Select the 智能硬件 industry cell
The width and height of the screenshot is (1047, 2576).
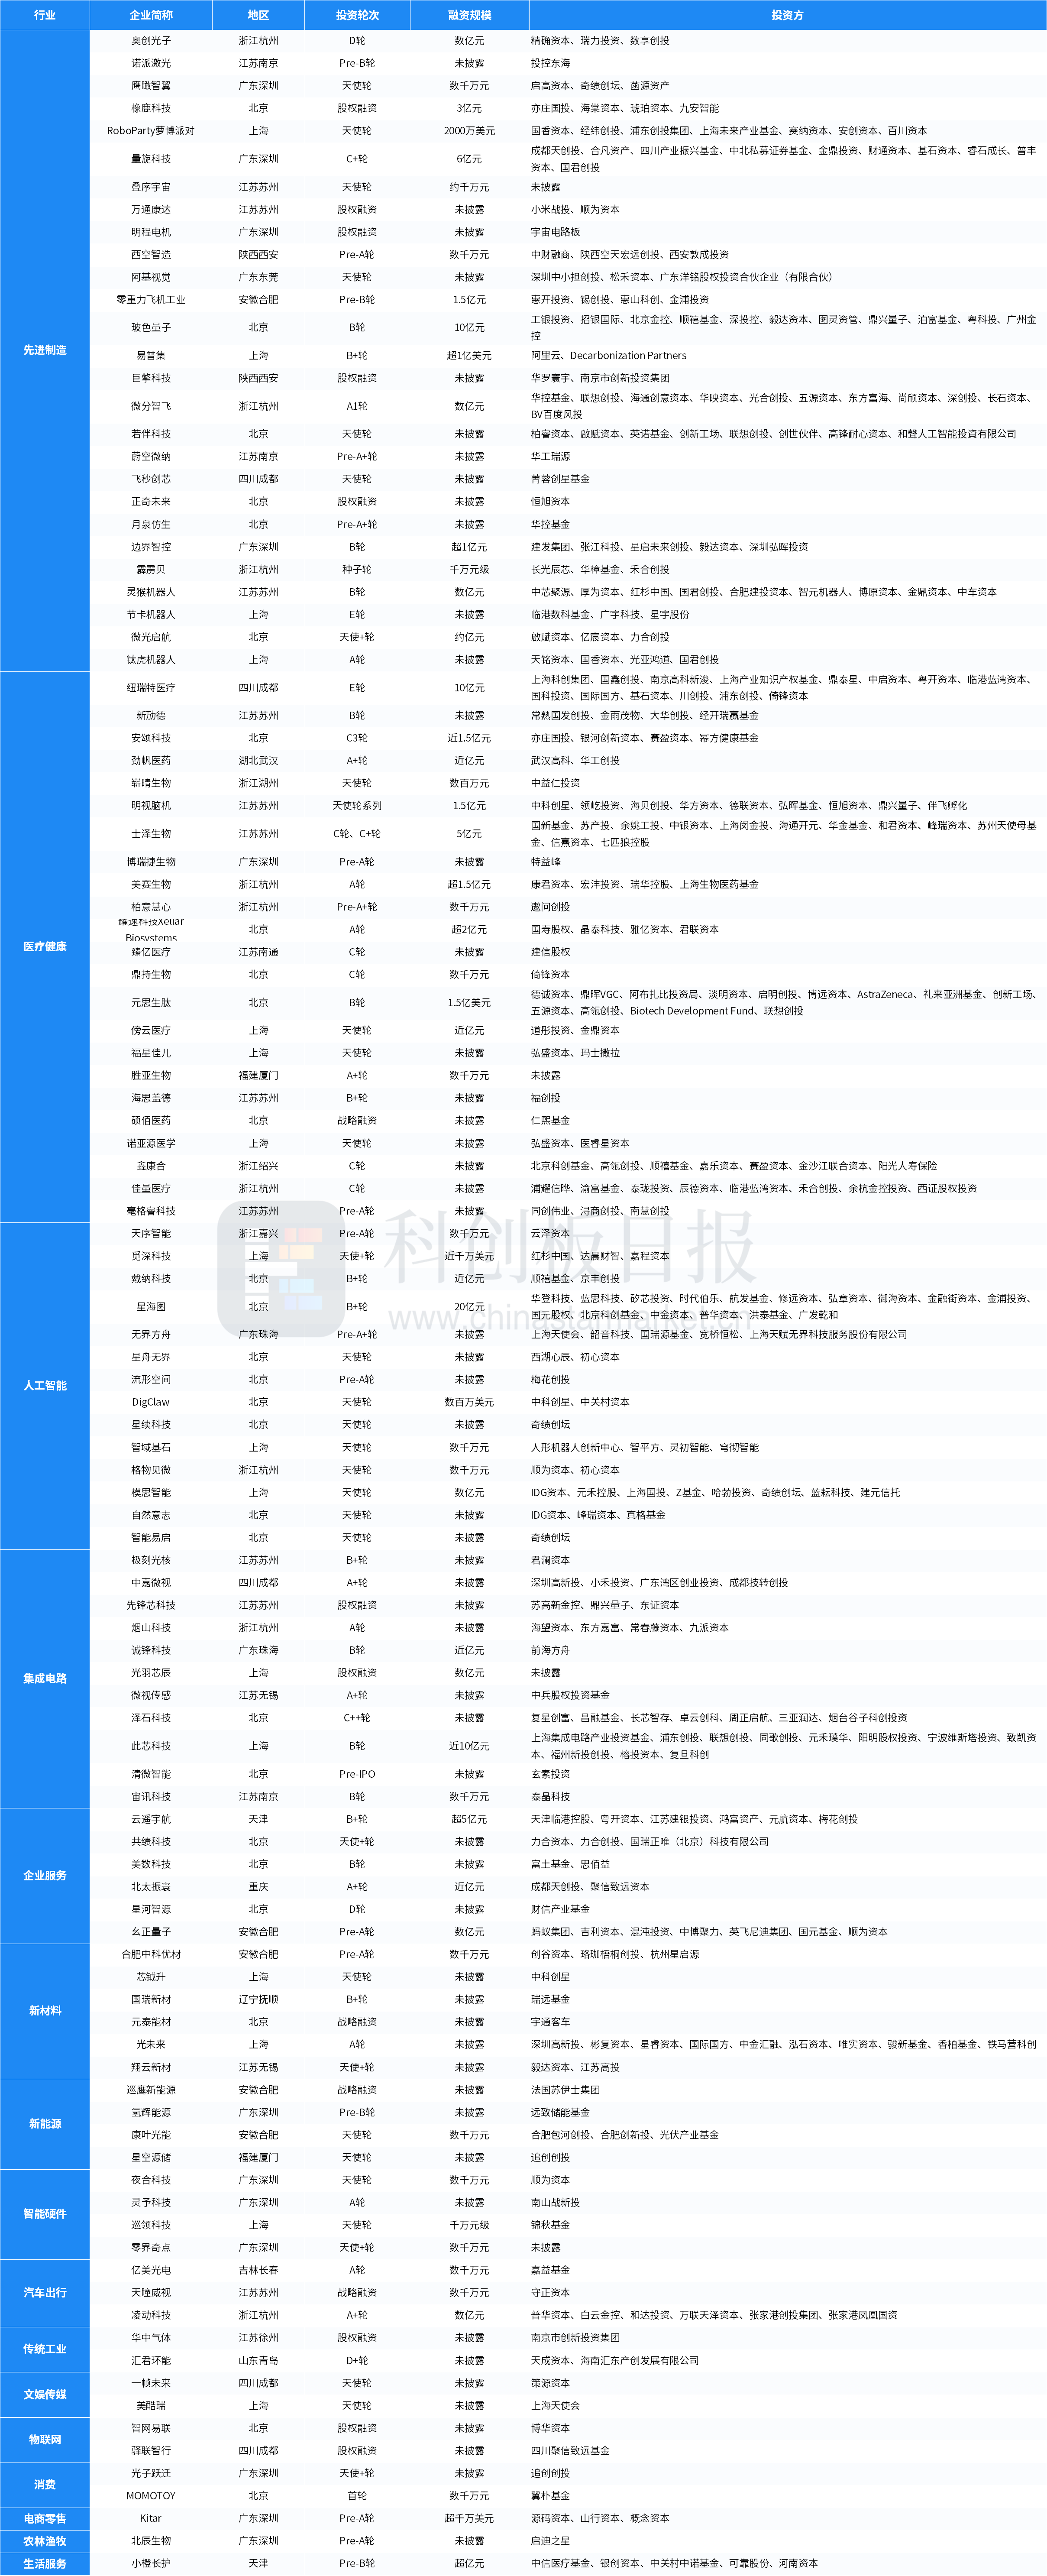tap(45, 2213)
